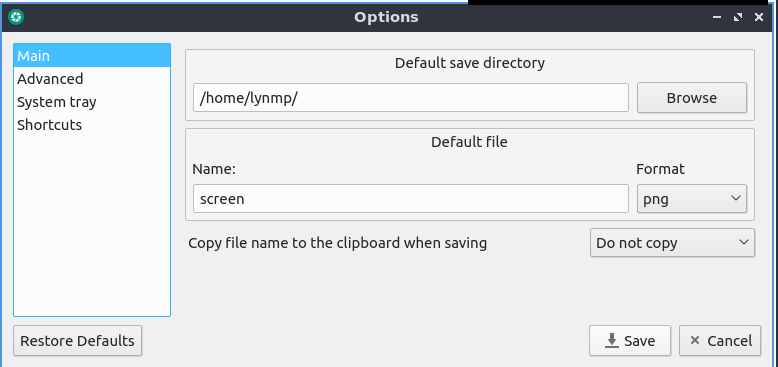Close the Options window
The height and width of the screenshot is (367, 778).
759,17
